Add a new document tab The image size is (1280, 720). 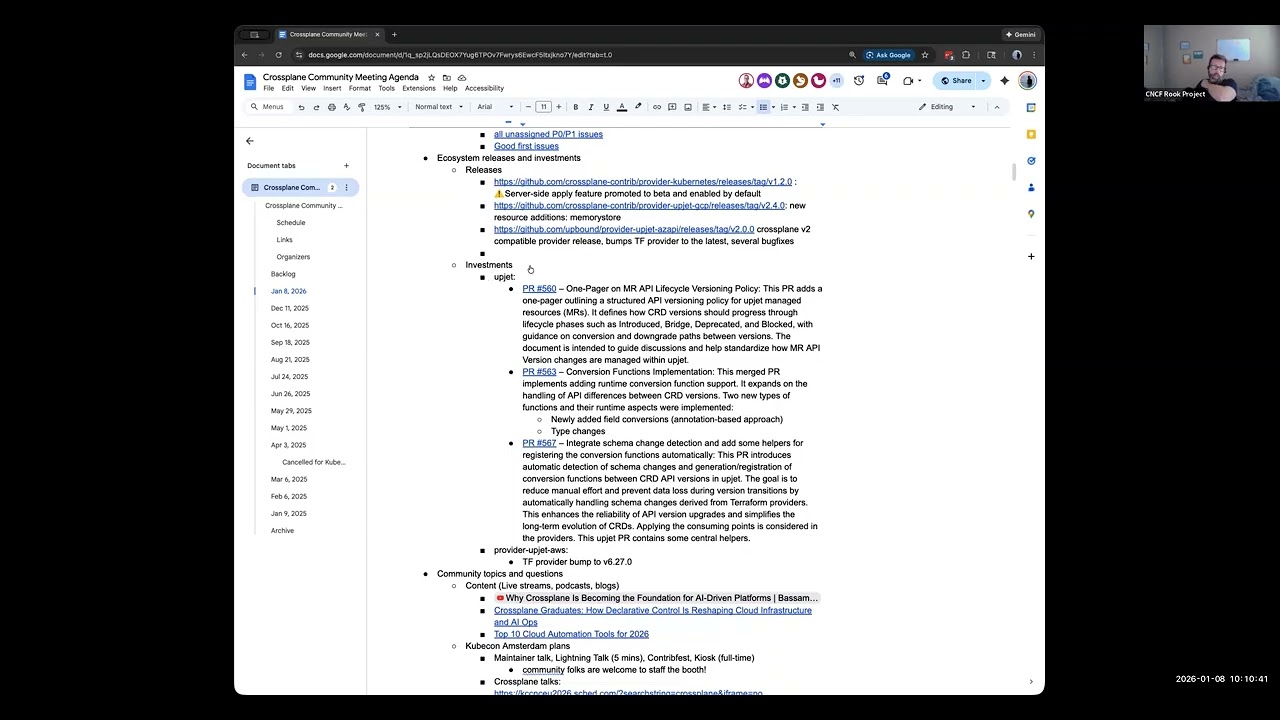346,166
